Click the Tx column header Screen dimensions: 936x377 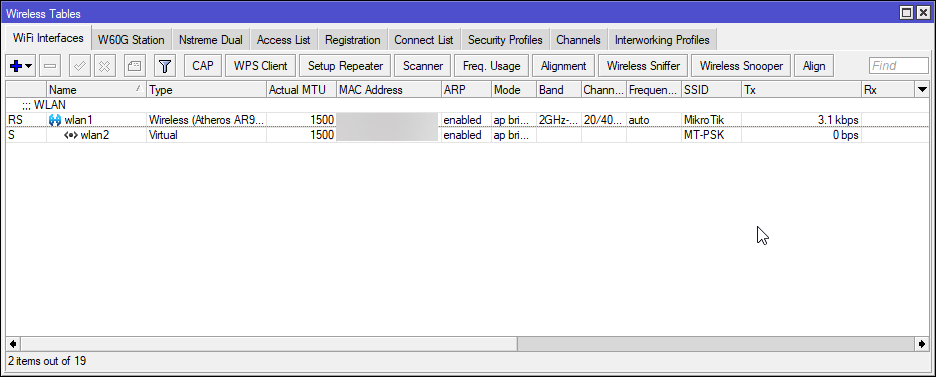coord(801,90)
